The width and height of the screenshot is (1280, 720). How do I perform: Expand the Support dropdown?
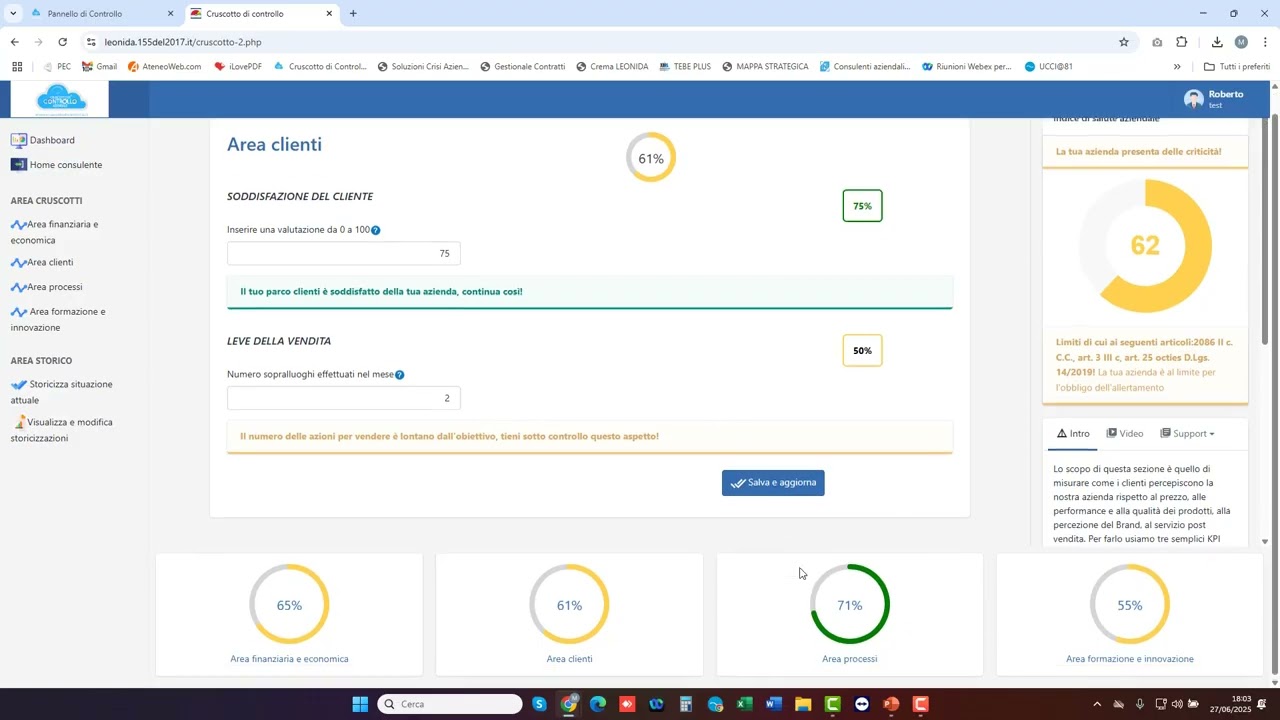pyautogui.click(x=1188, y=434)
